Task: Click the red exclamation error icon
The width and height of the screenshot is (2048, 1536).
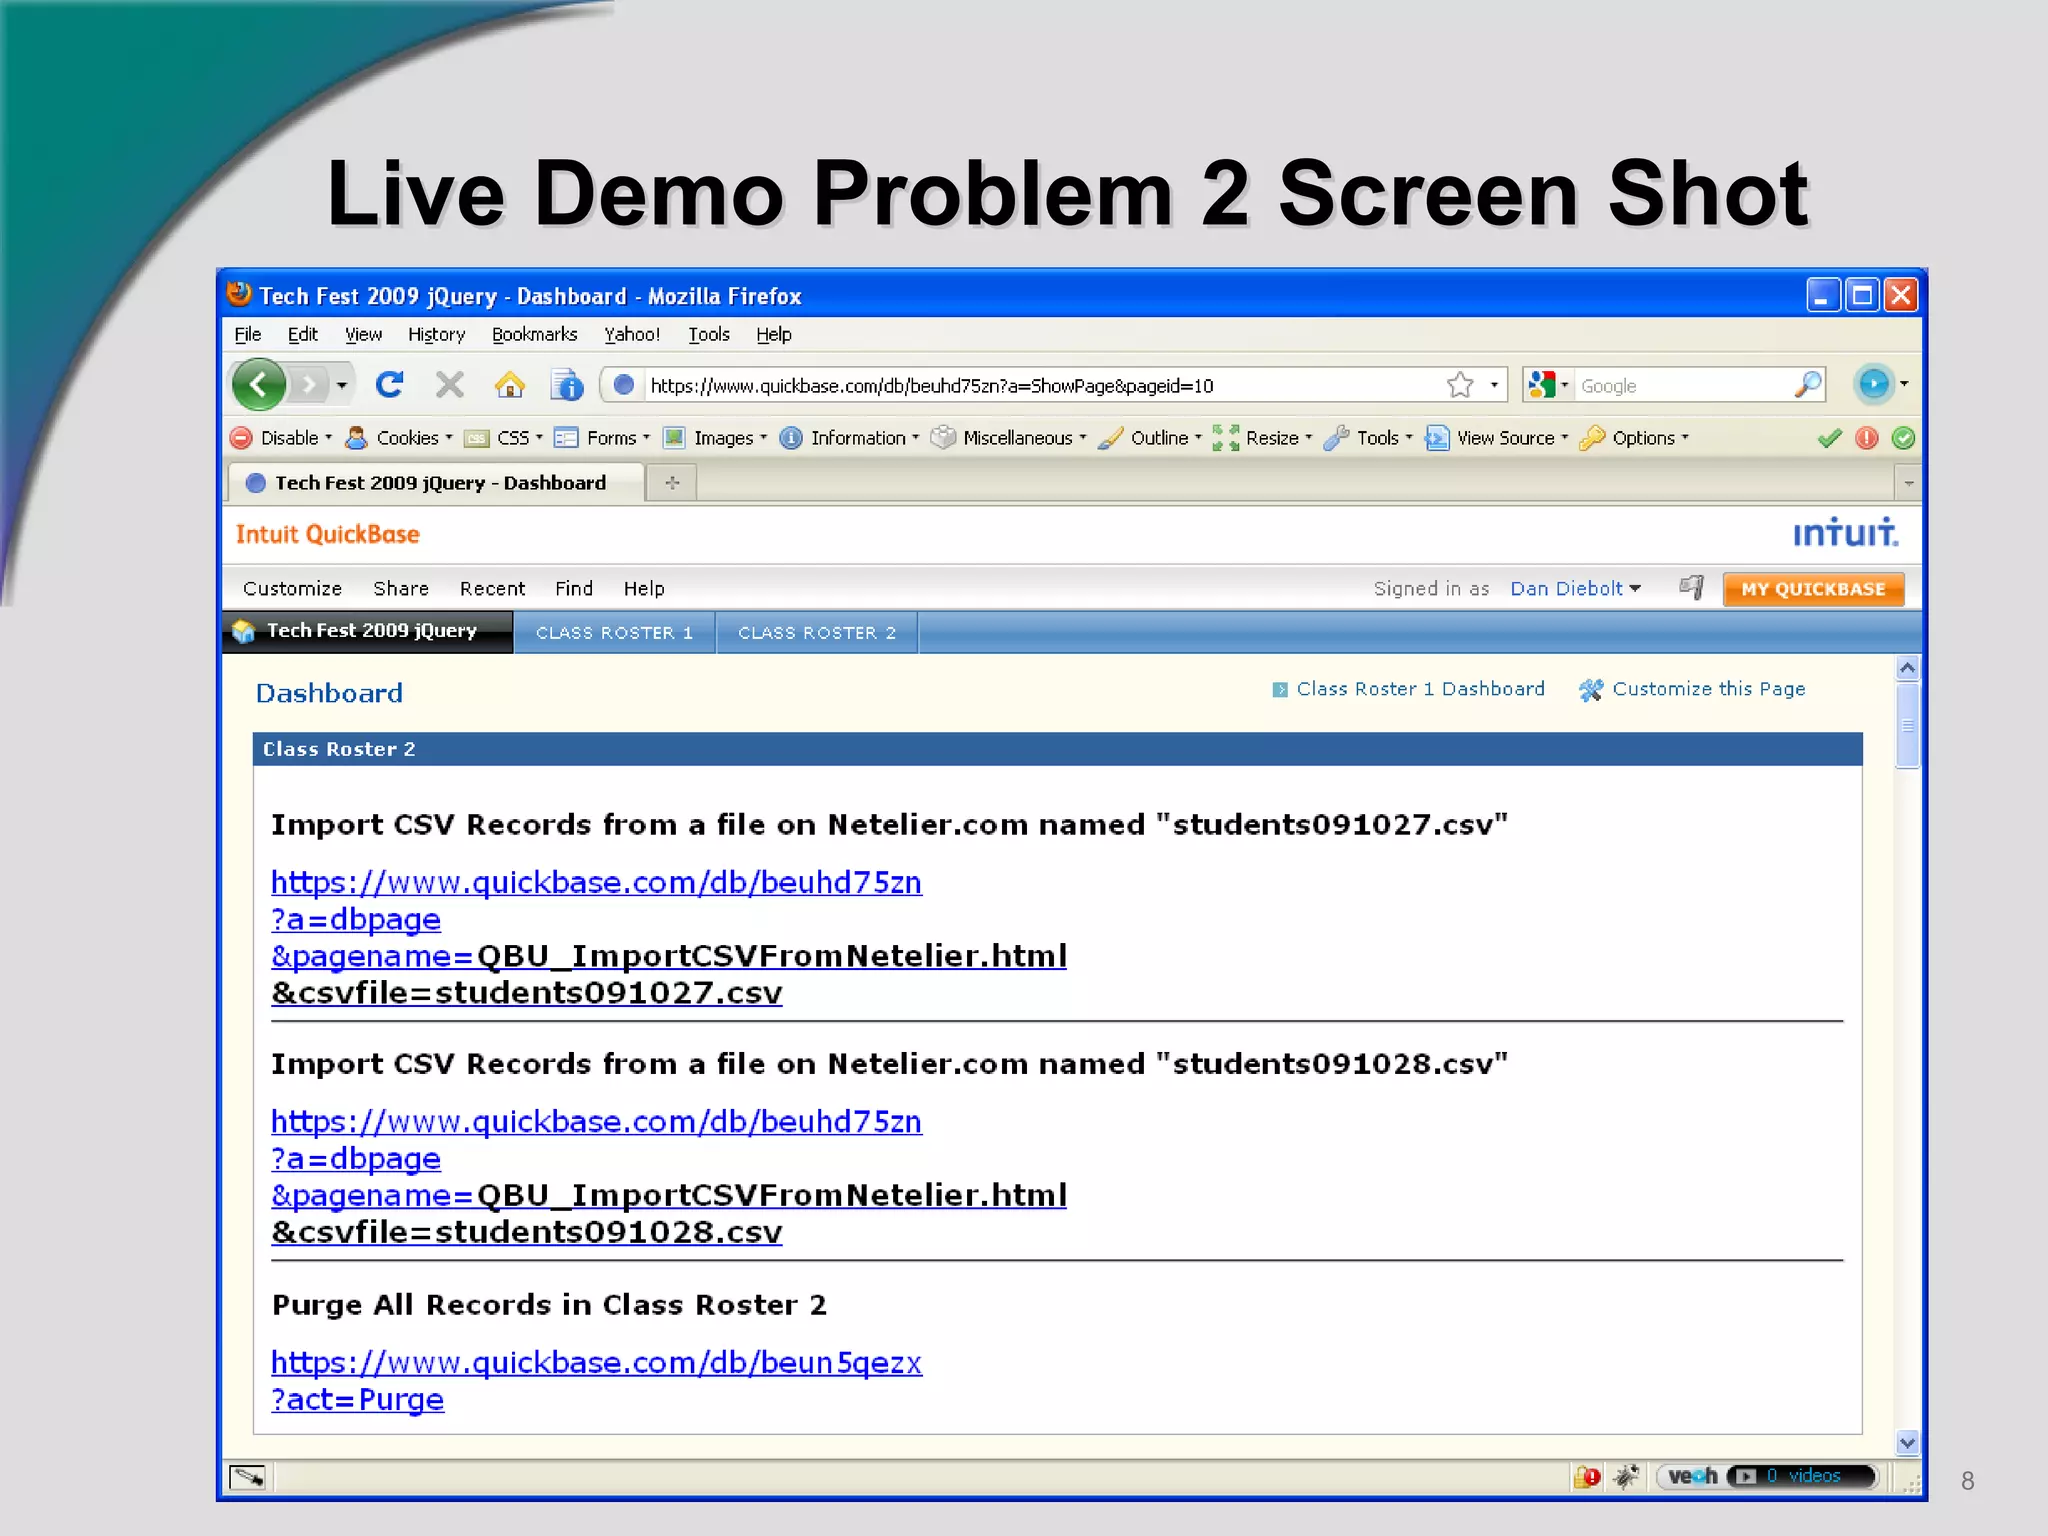Action: pos(1867,438)
